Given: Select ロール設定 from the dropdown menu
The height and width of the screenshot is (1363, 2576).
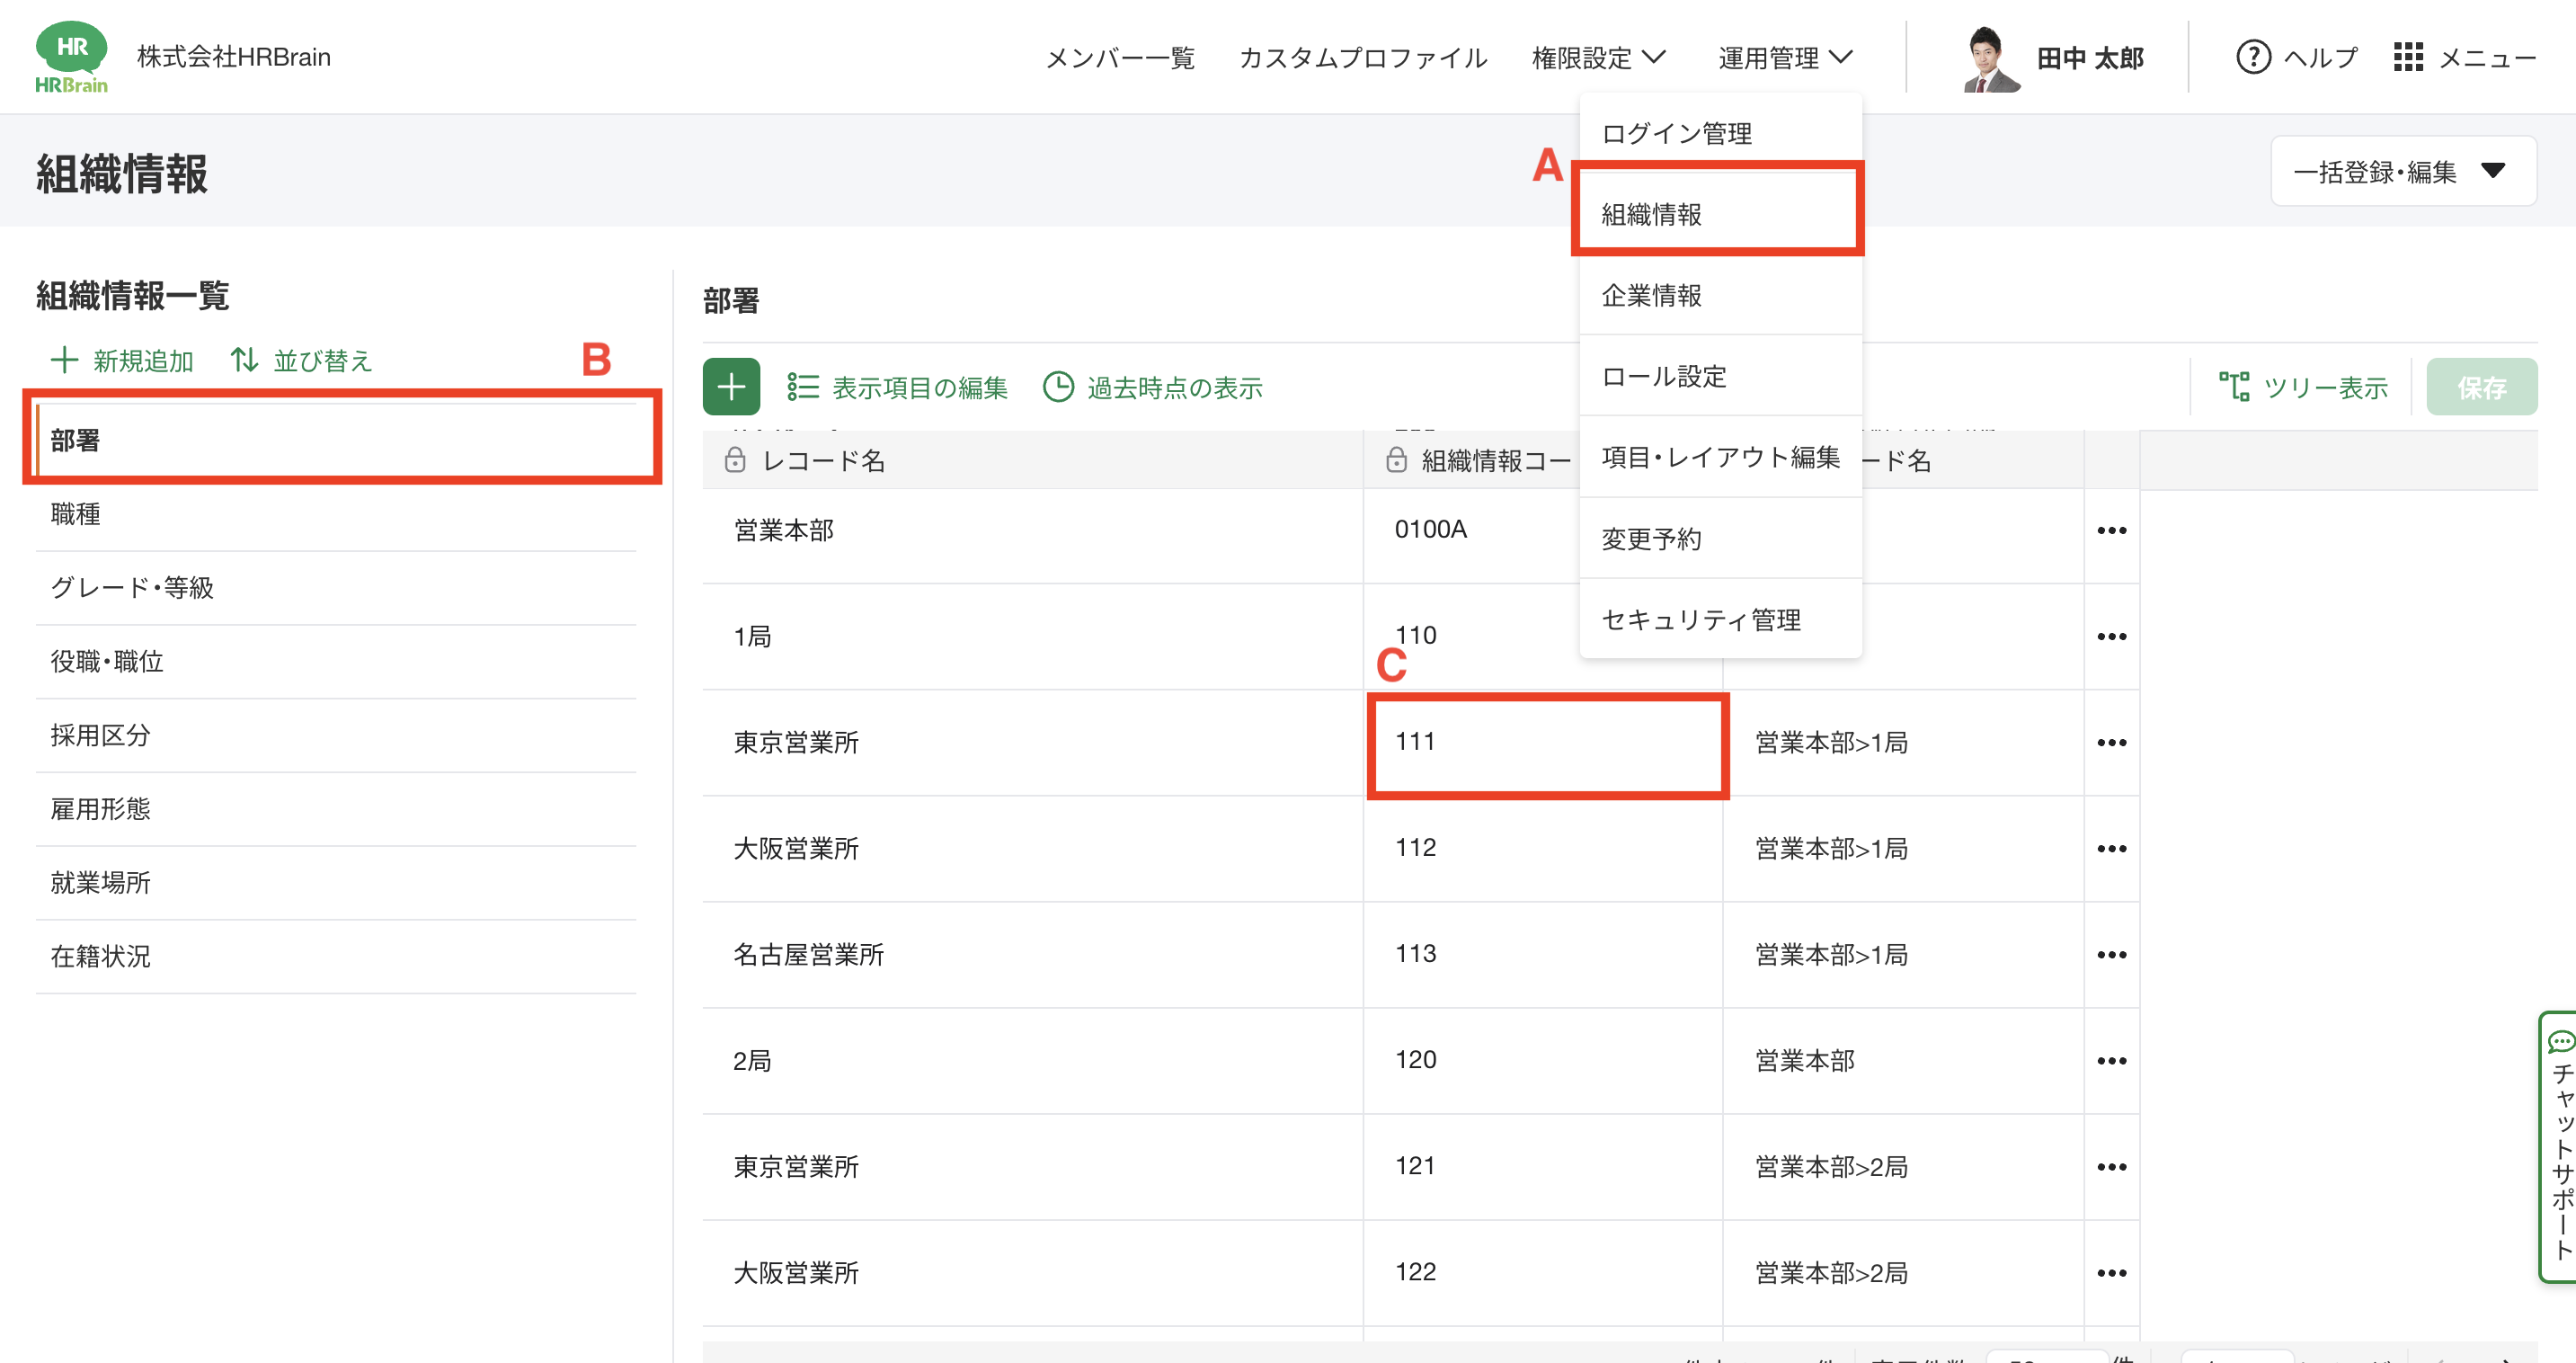Looking at the screenshot, I should click(x=1664, y=377).
